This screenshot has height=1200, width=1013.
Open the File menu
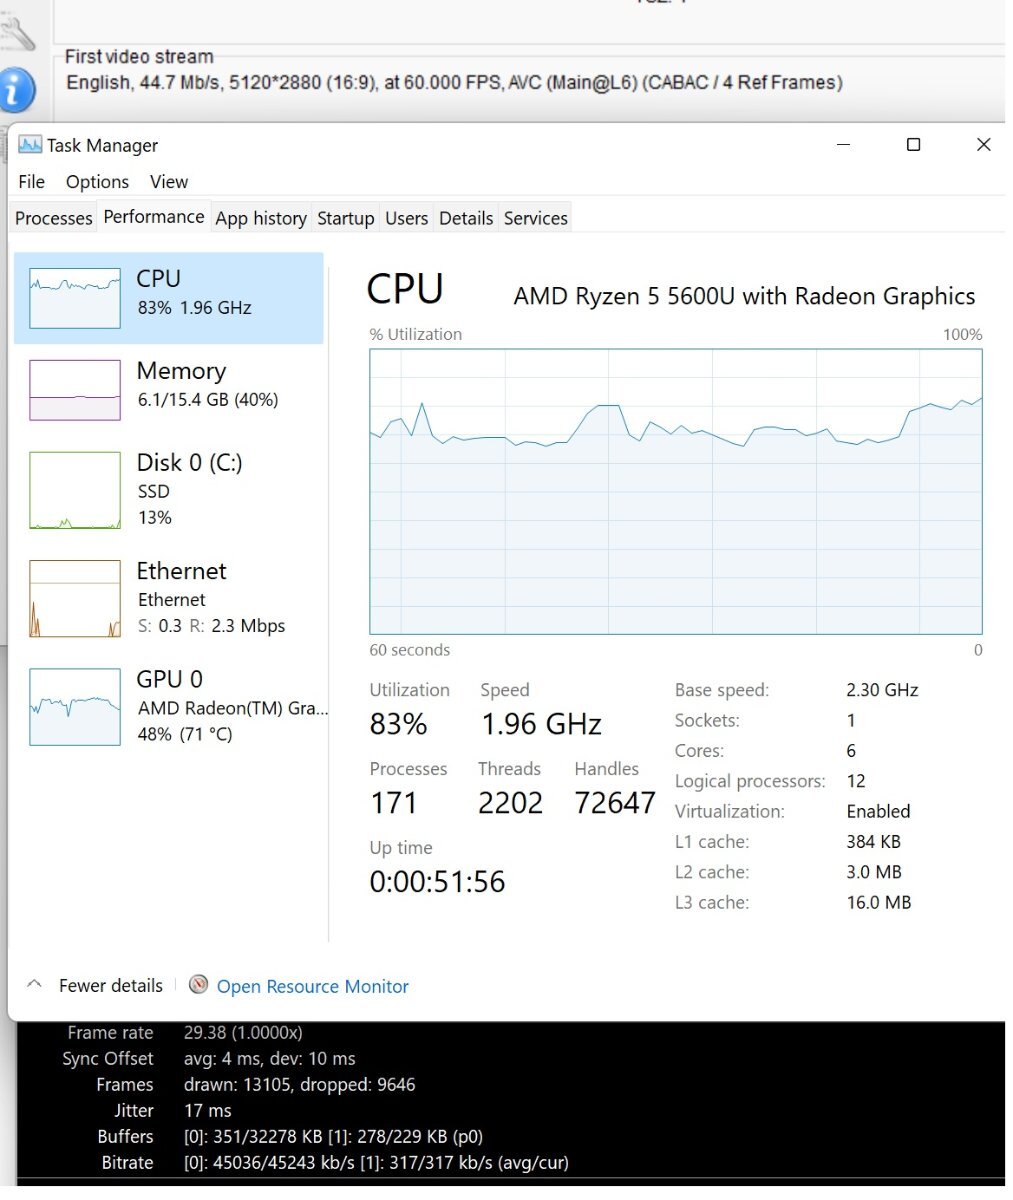[31, 182]
